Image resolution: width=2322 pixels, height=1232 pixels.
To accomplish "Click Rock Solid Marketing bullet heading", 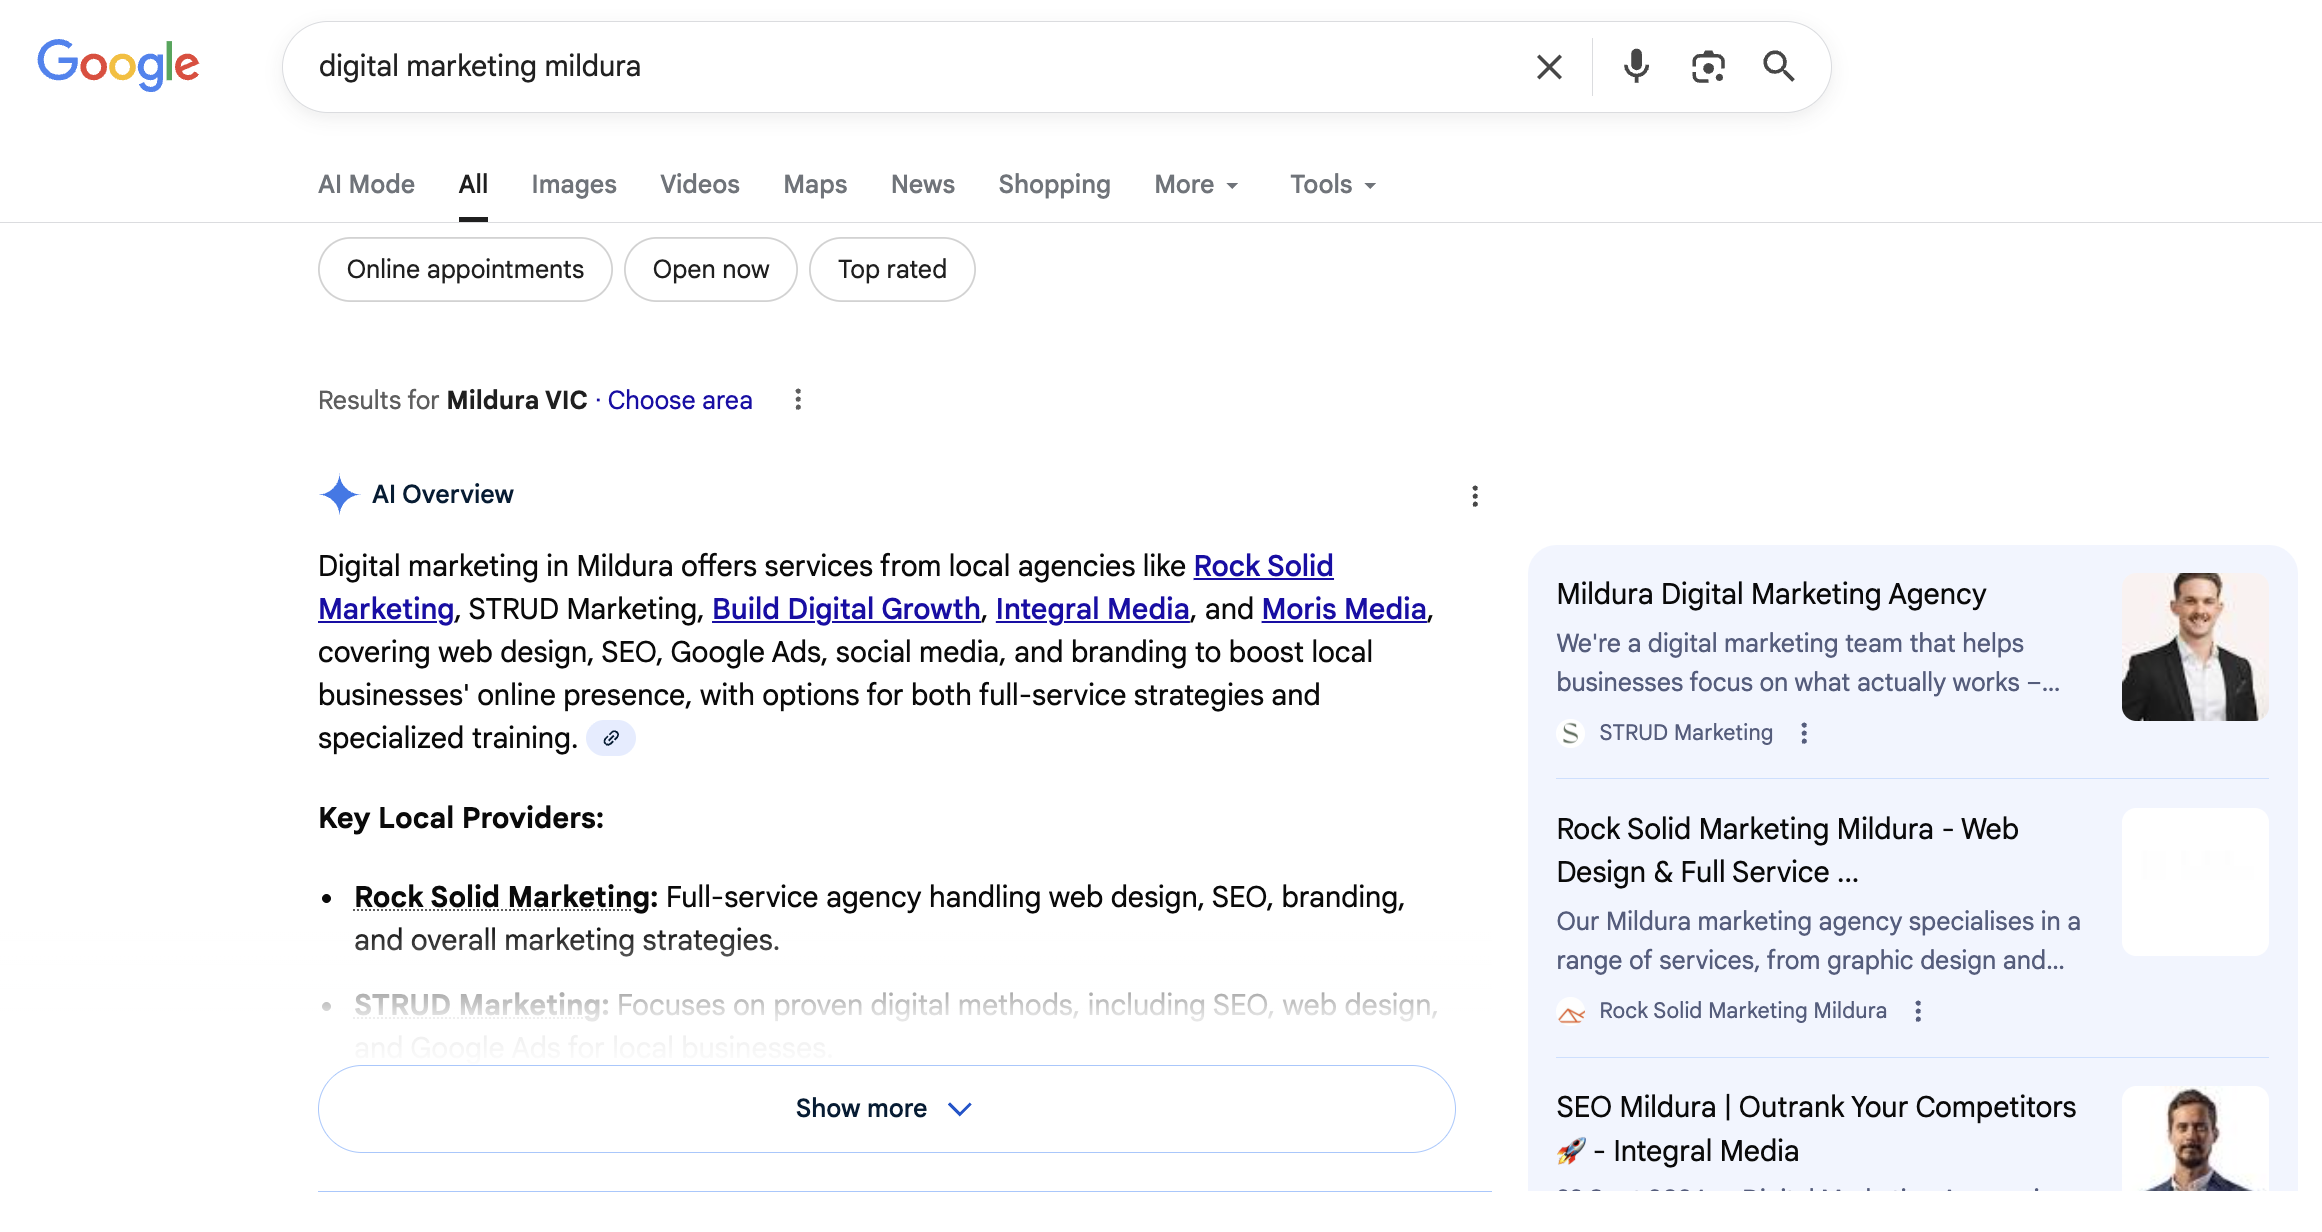I will coord(506,897).
